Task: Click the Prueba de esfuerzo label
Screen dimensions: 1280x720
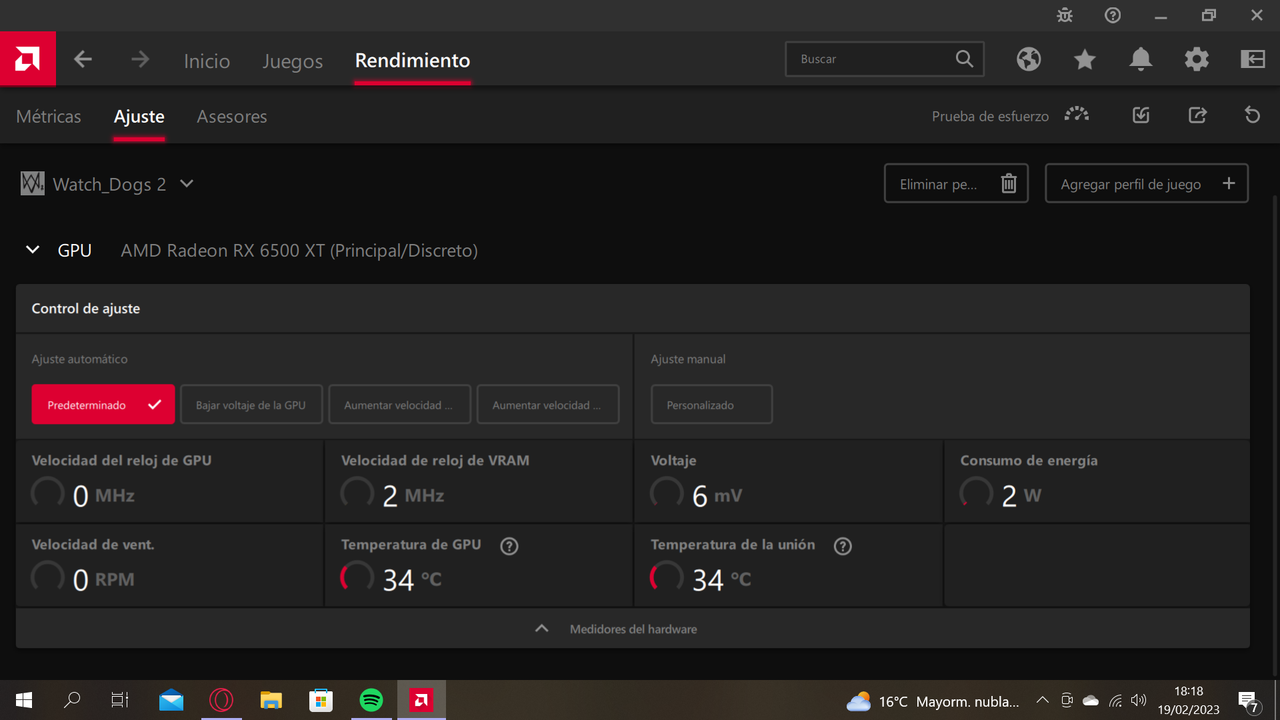Action: (x=990, y=116)
